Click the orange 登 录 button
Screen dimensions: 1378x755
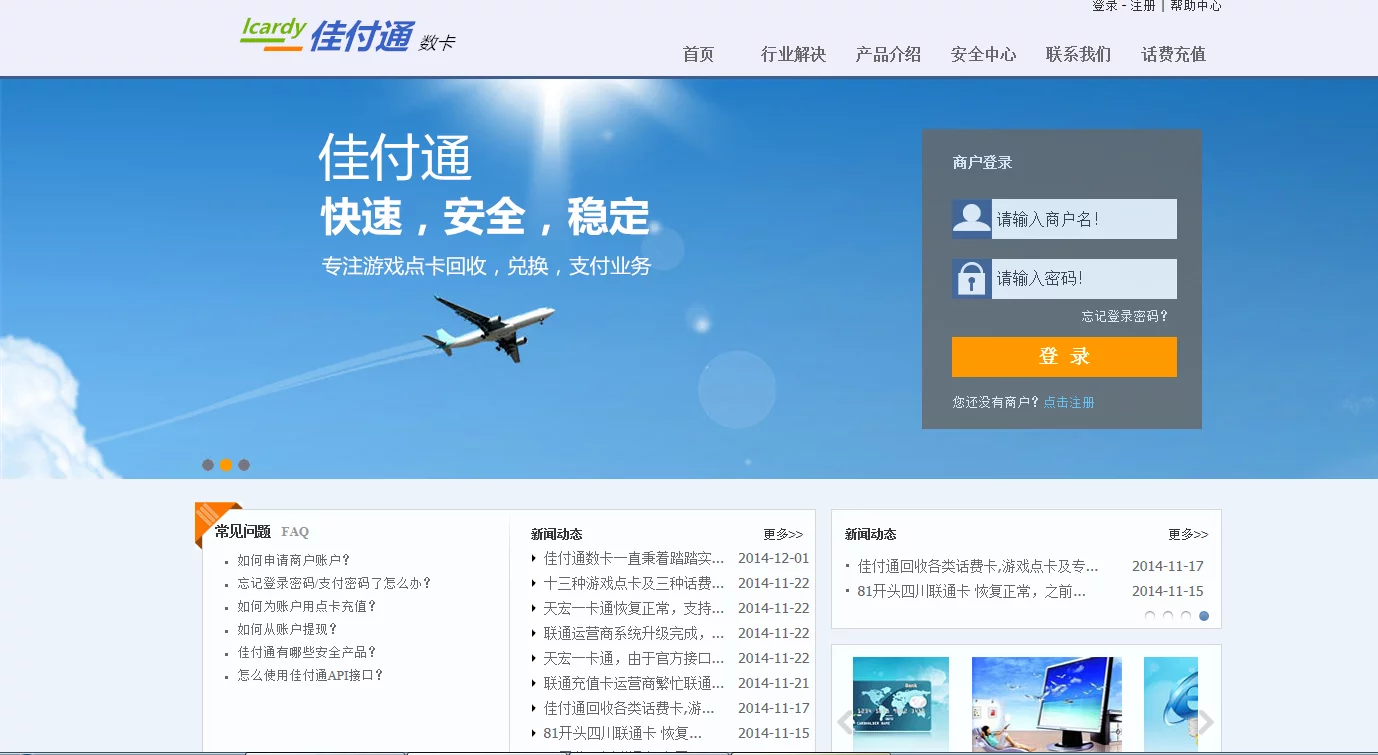pos(1064,357)
